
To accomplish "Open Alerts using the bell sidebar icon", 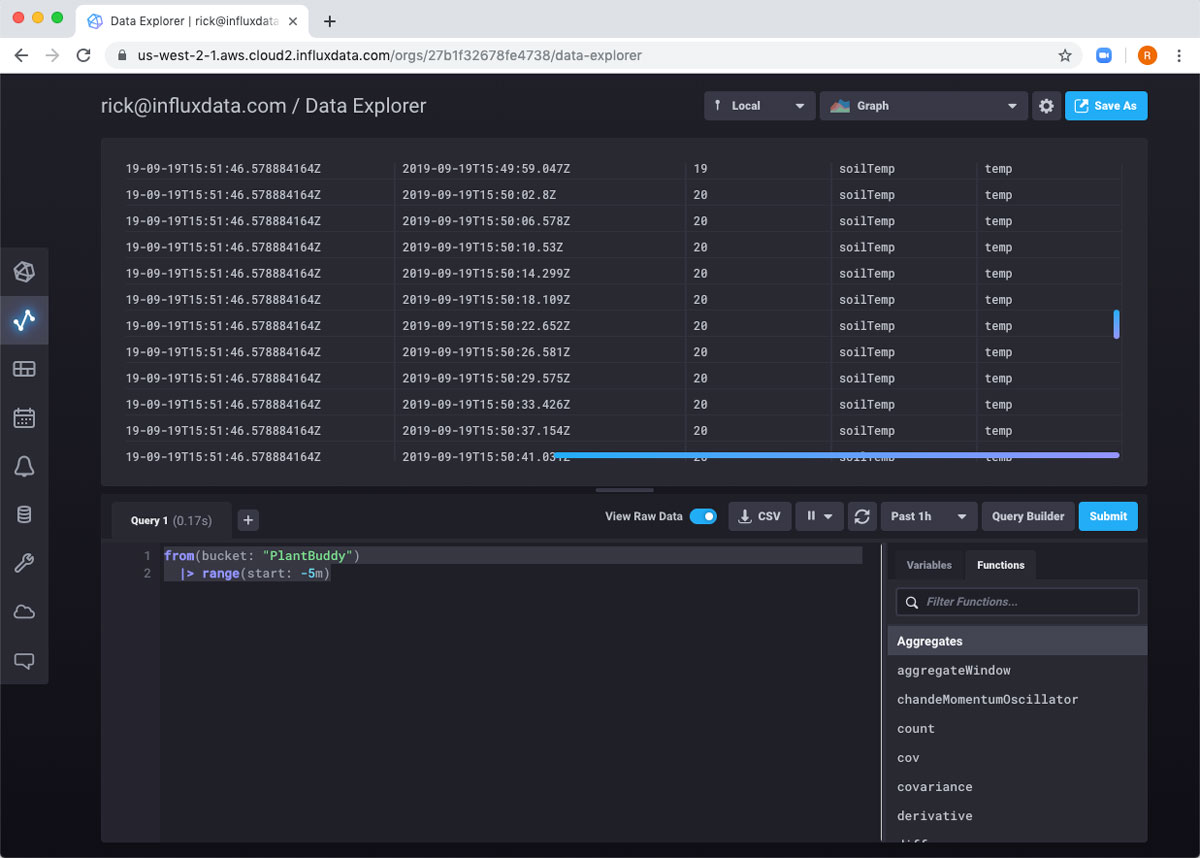I will 24,466.
